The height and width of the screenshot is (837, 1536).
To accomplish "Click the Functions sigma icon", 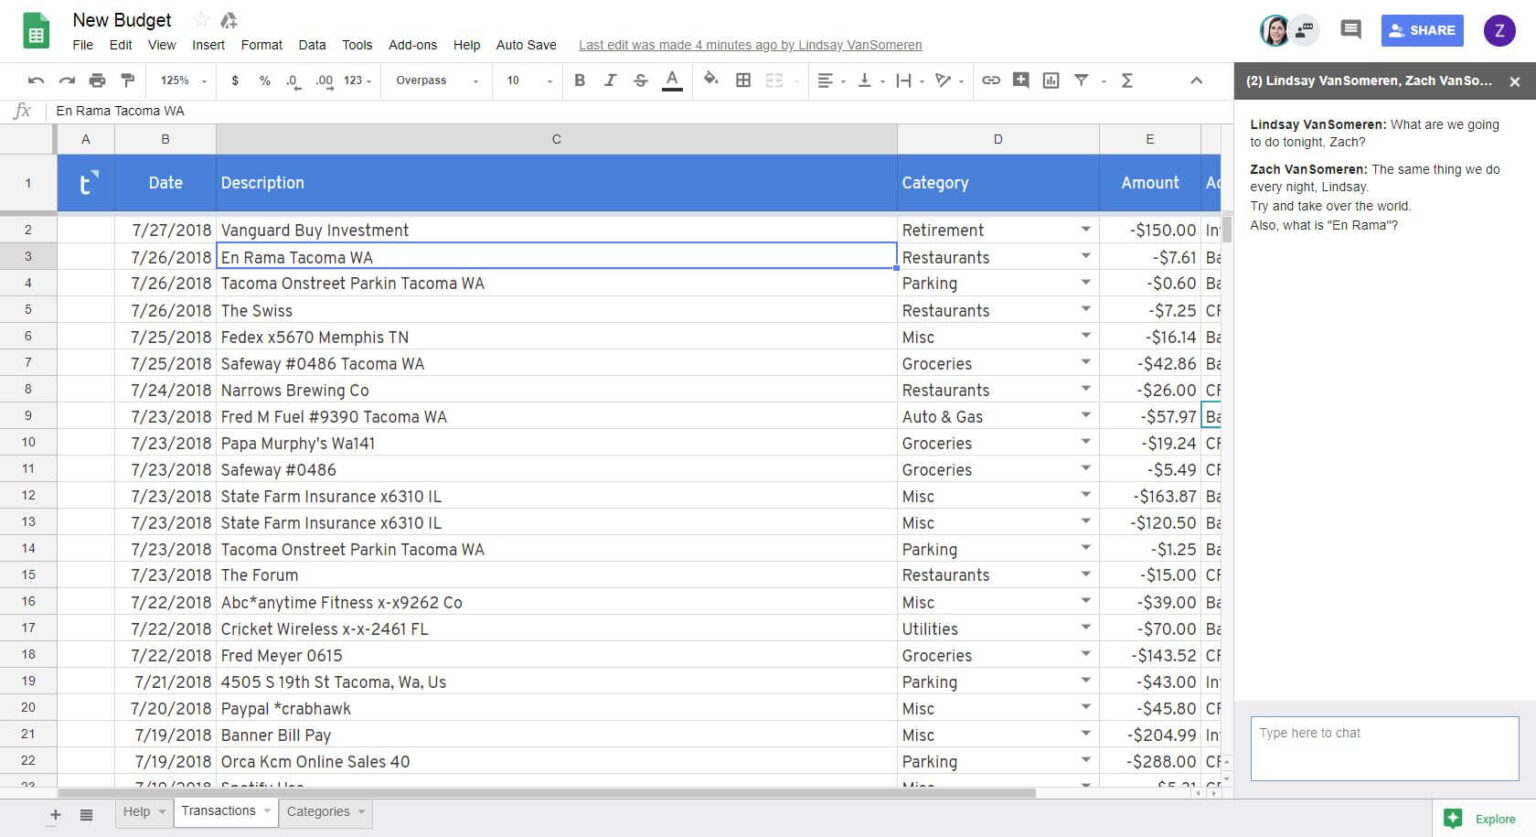I will click(1128, 80).
